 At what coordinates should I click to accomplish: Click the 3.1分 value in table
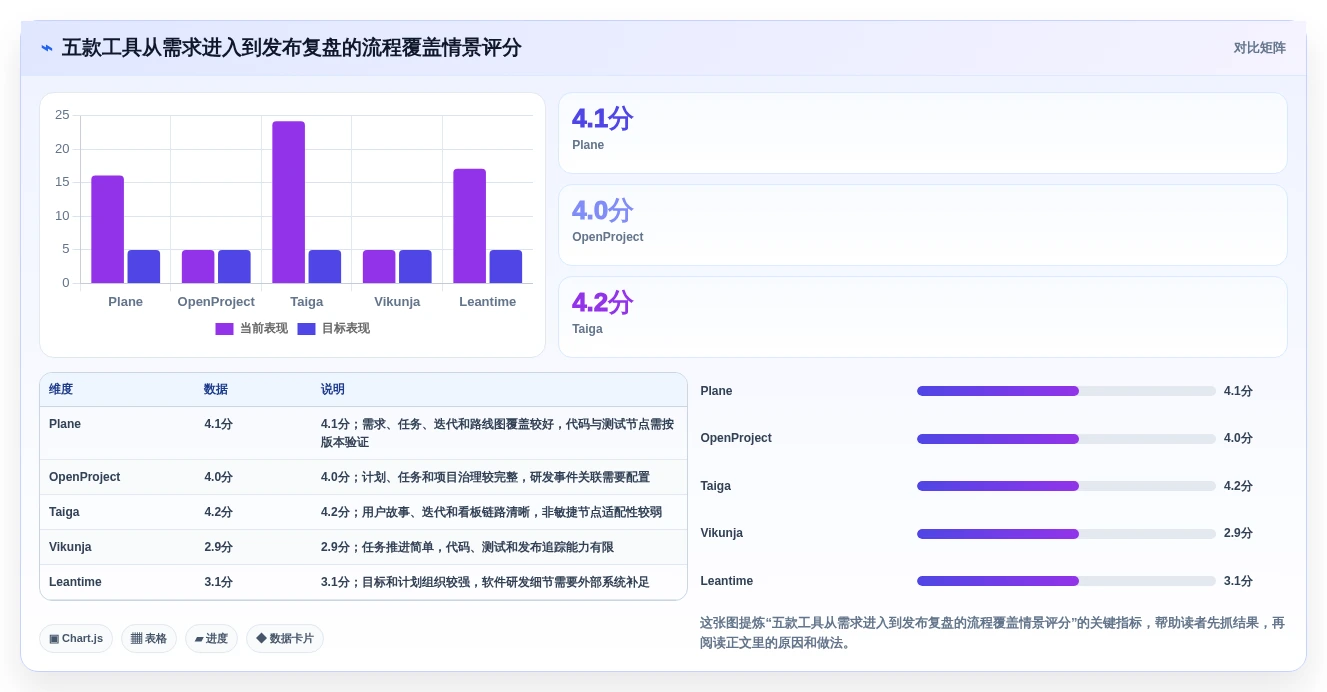(218, 582)
